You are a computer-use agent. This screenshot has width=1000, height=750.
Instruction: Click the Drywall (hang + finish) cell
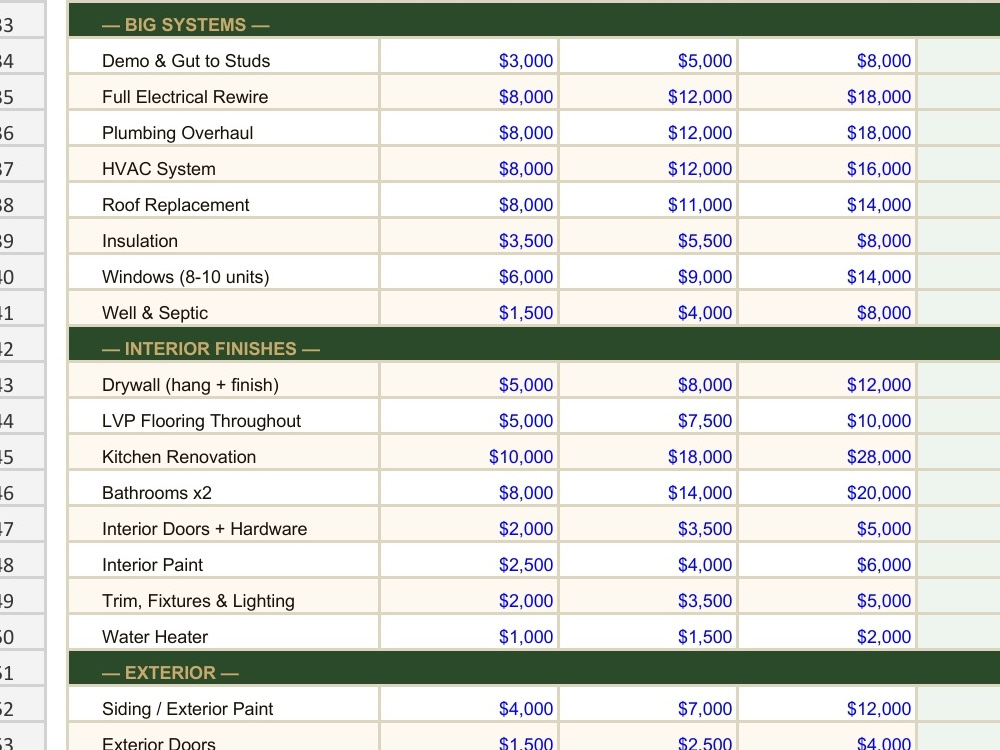coord(224,381)
